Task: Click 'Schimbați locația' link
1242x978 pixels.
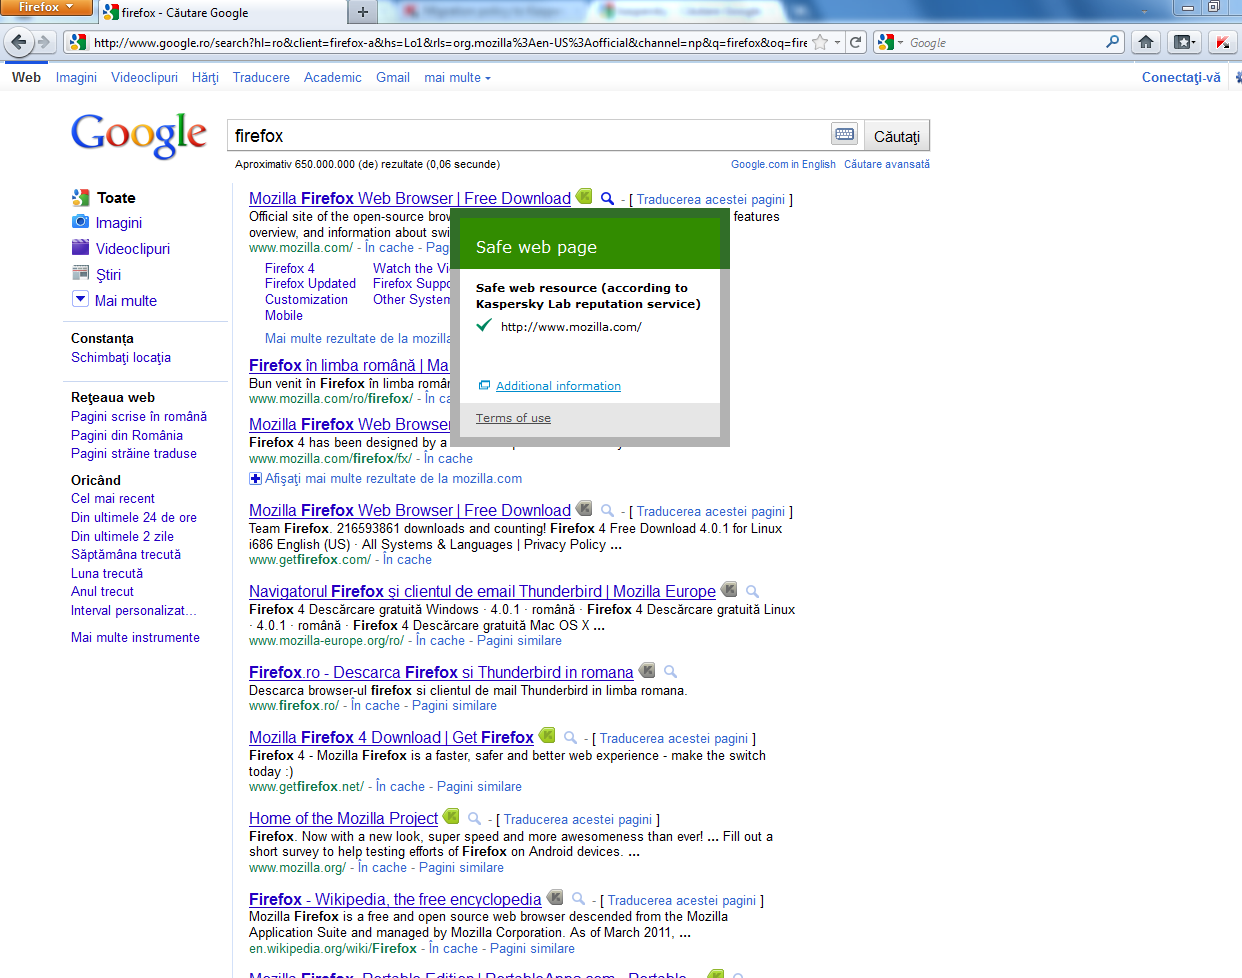Action: pos(121,357)
